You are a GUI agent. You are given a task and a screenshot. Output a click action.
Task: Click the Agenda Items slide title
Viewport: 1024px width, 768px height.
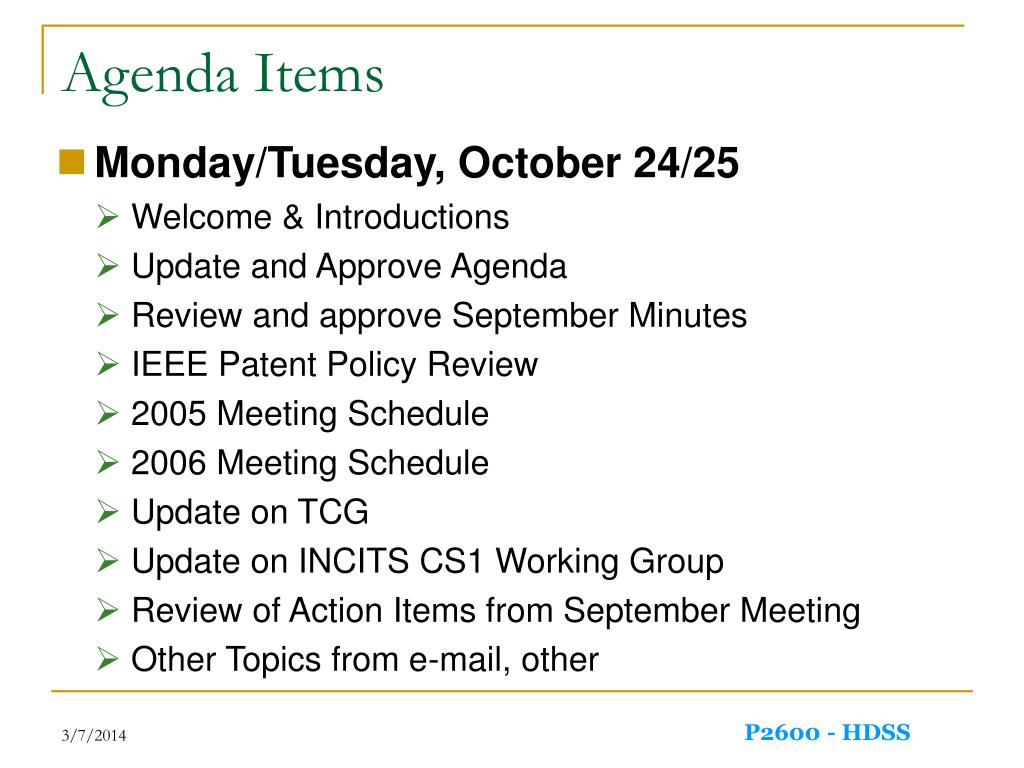point(223,76)
